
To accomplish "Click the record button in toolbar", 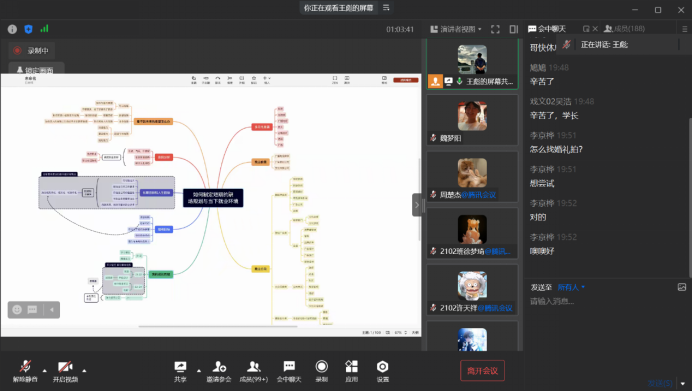I will pos(322,371).
